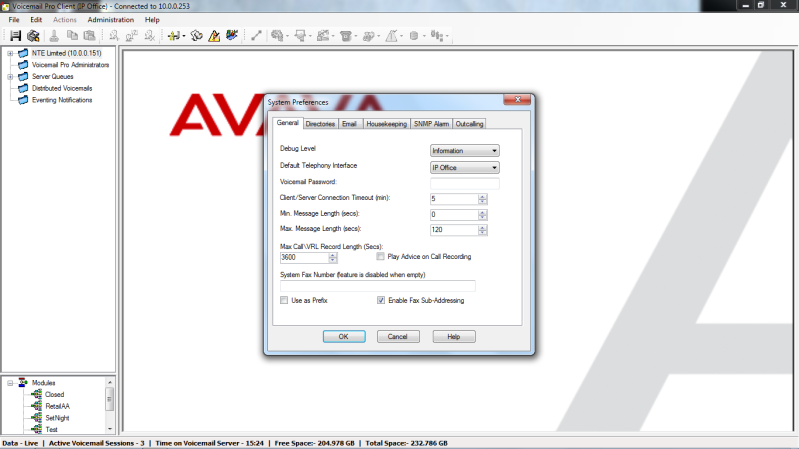Open the Condition Editor triangle icon

coord(214,36)
